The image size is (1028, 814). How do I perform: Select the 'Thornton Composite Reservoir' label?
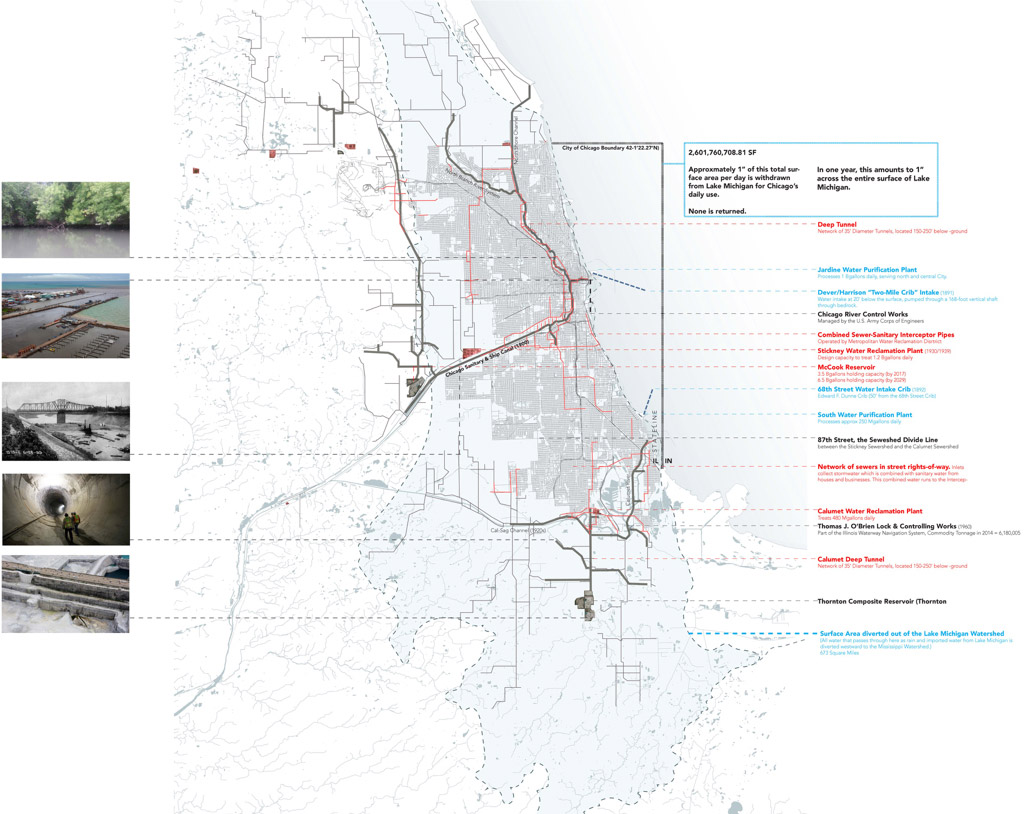click(x=882, y=601)
